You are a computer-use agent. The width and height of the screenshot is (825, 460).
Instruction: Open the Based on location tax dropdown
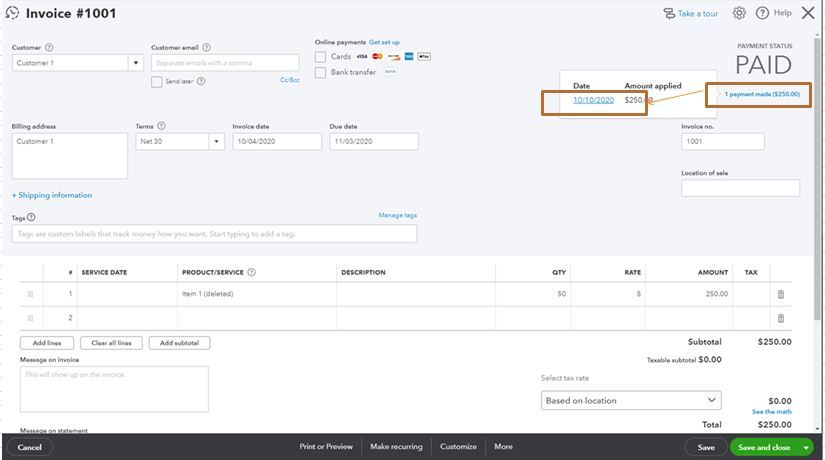click(x=631, y=401)
